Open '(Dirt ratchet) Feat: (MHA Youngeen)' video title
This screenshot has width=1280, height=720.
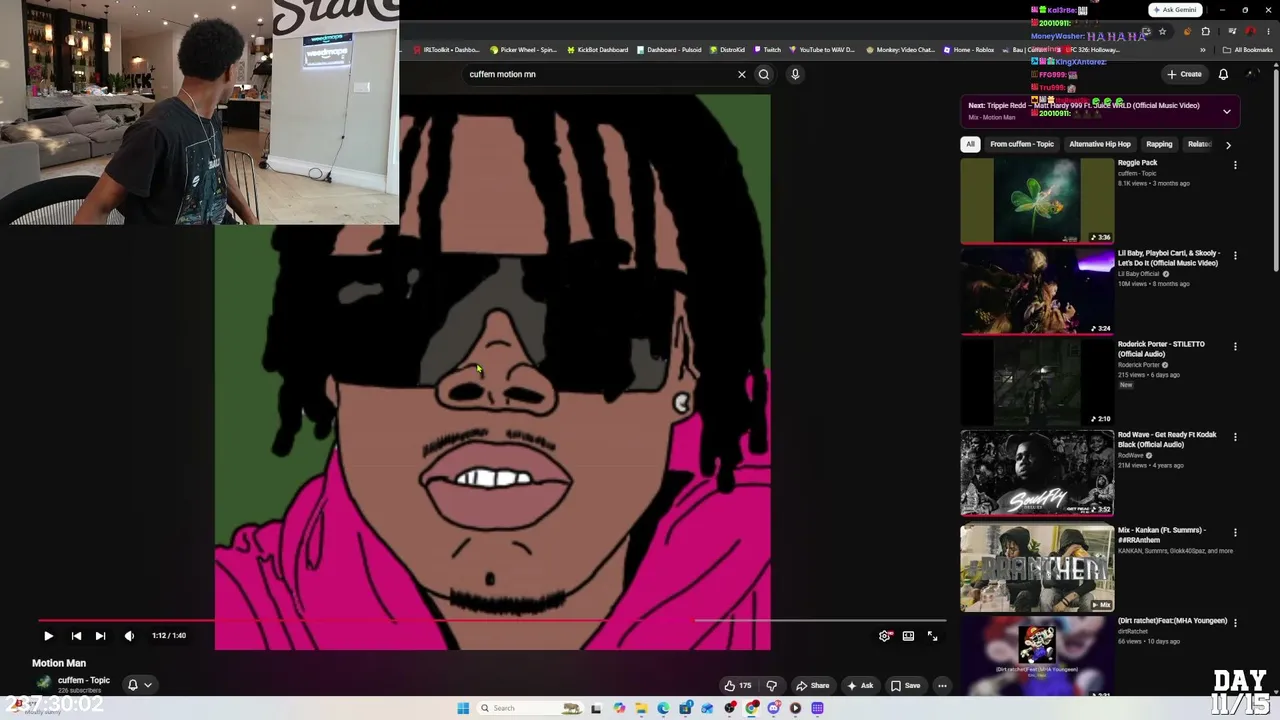(x=1172, y=621)
